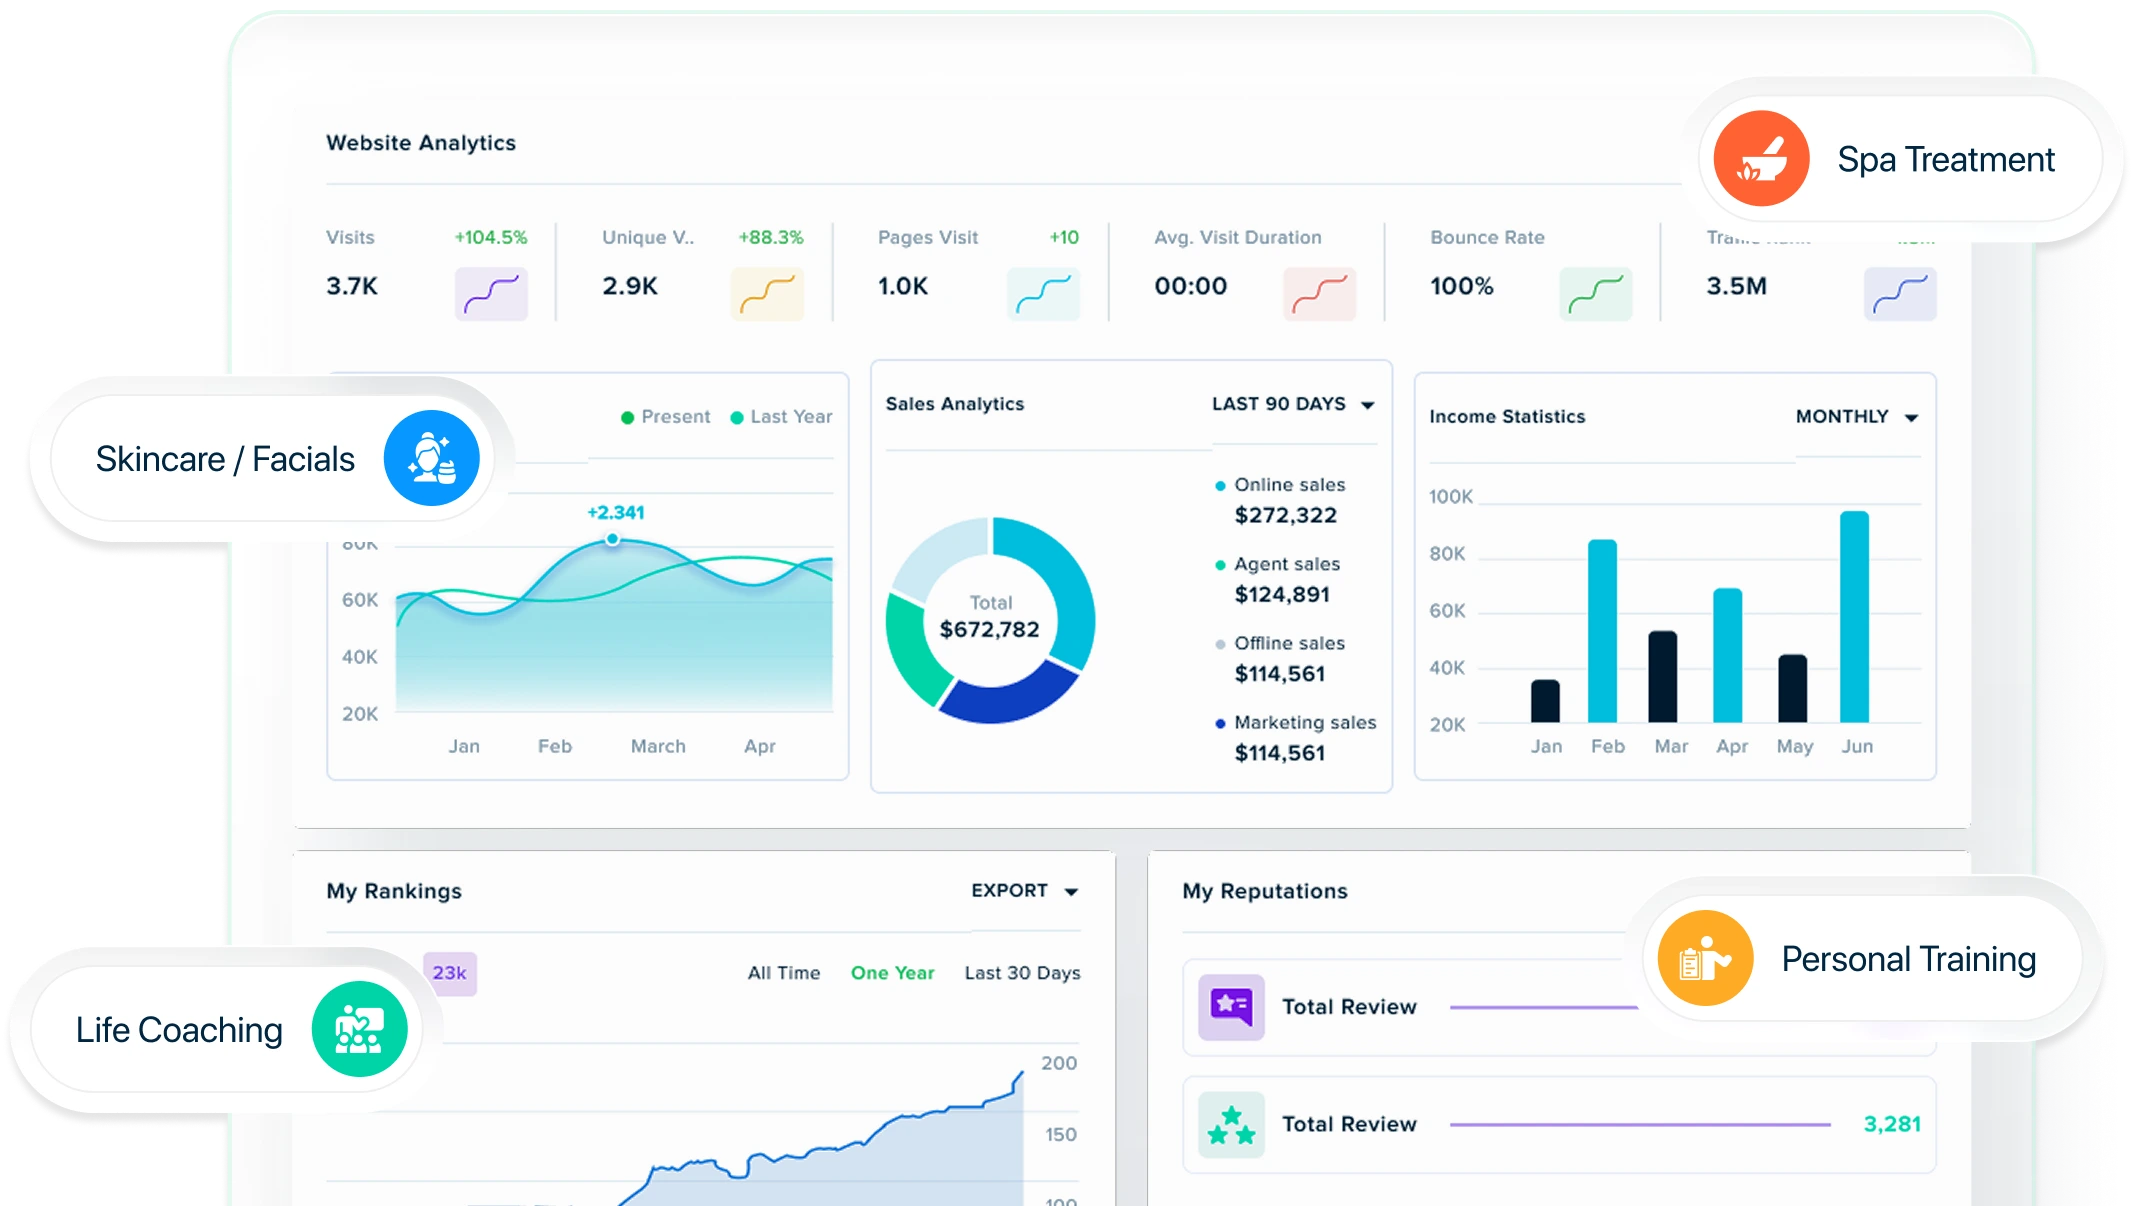Screen dimensions: 2140x1206
Task: Click the green three-stars review icon
Action: pos(1231,1124)
